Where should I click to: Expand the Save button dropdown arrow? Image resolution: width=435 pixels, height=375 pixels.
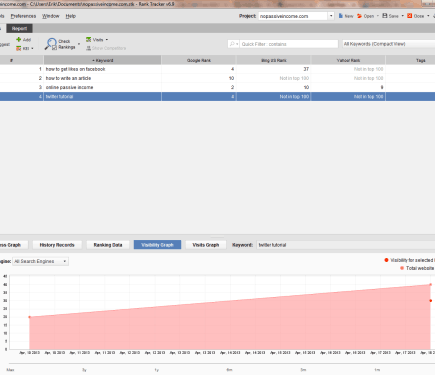402,16
